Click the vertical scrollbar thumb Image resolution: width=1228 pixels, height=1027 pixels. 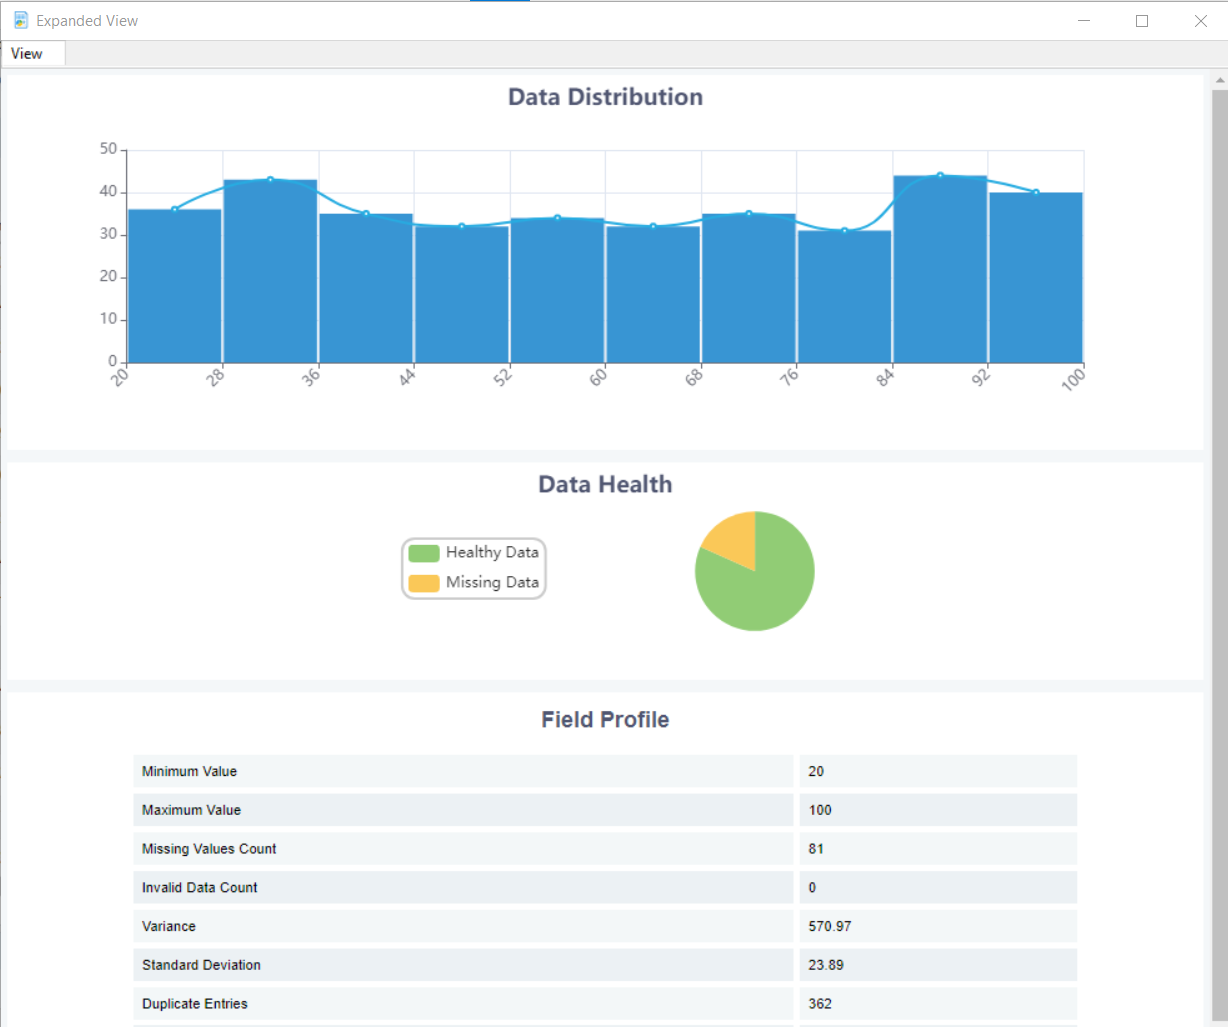1219,550
